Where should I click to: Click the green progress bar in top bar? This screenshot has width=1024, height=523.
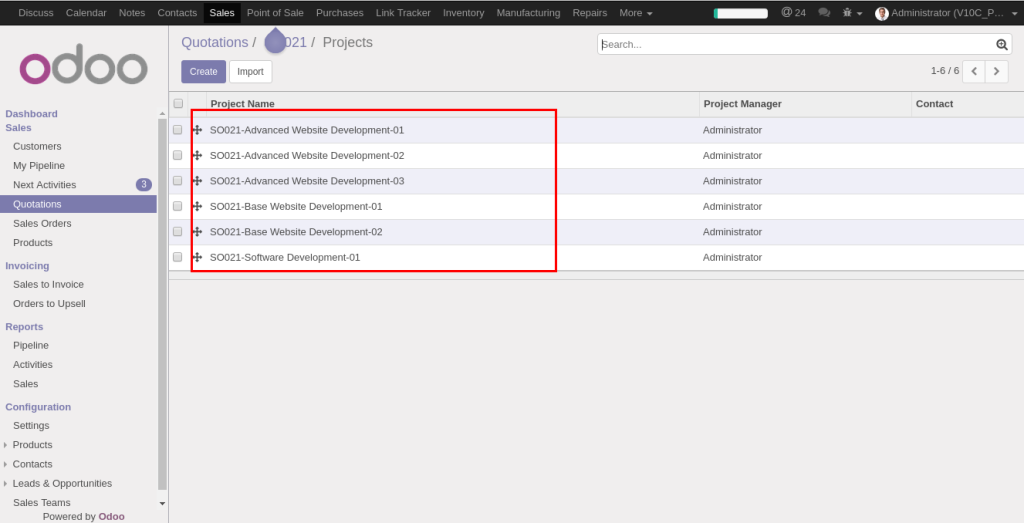(740, 13)
